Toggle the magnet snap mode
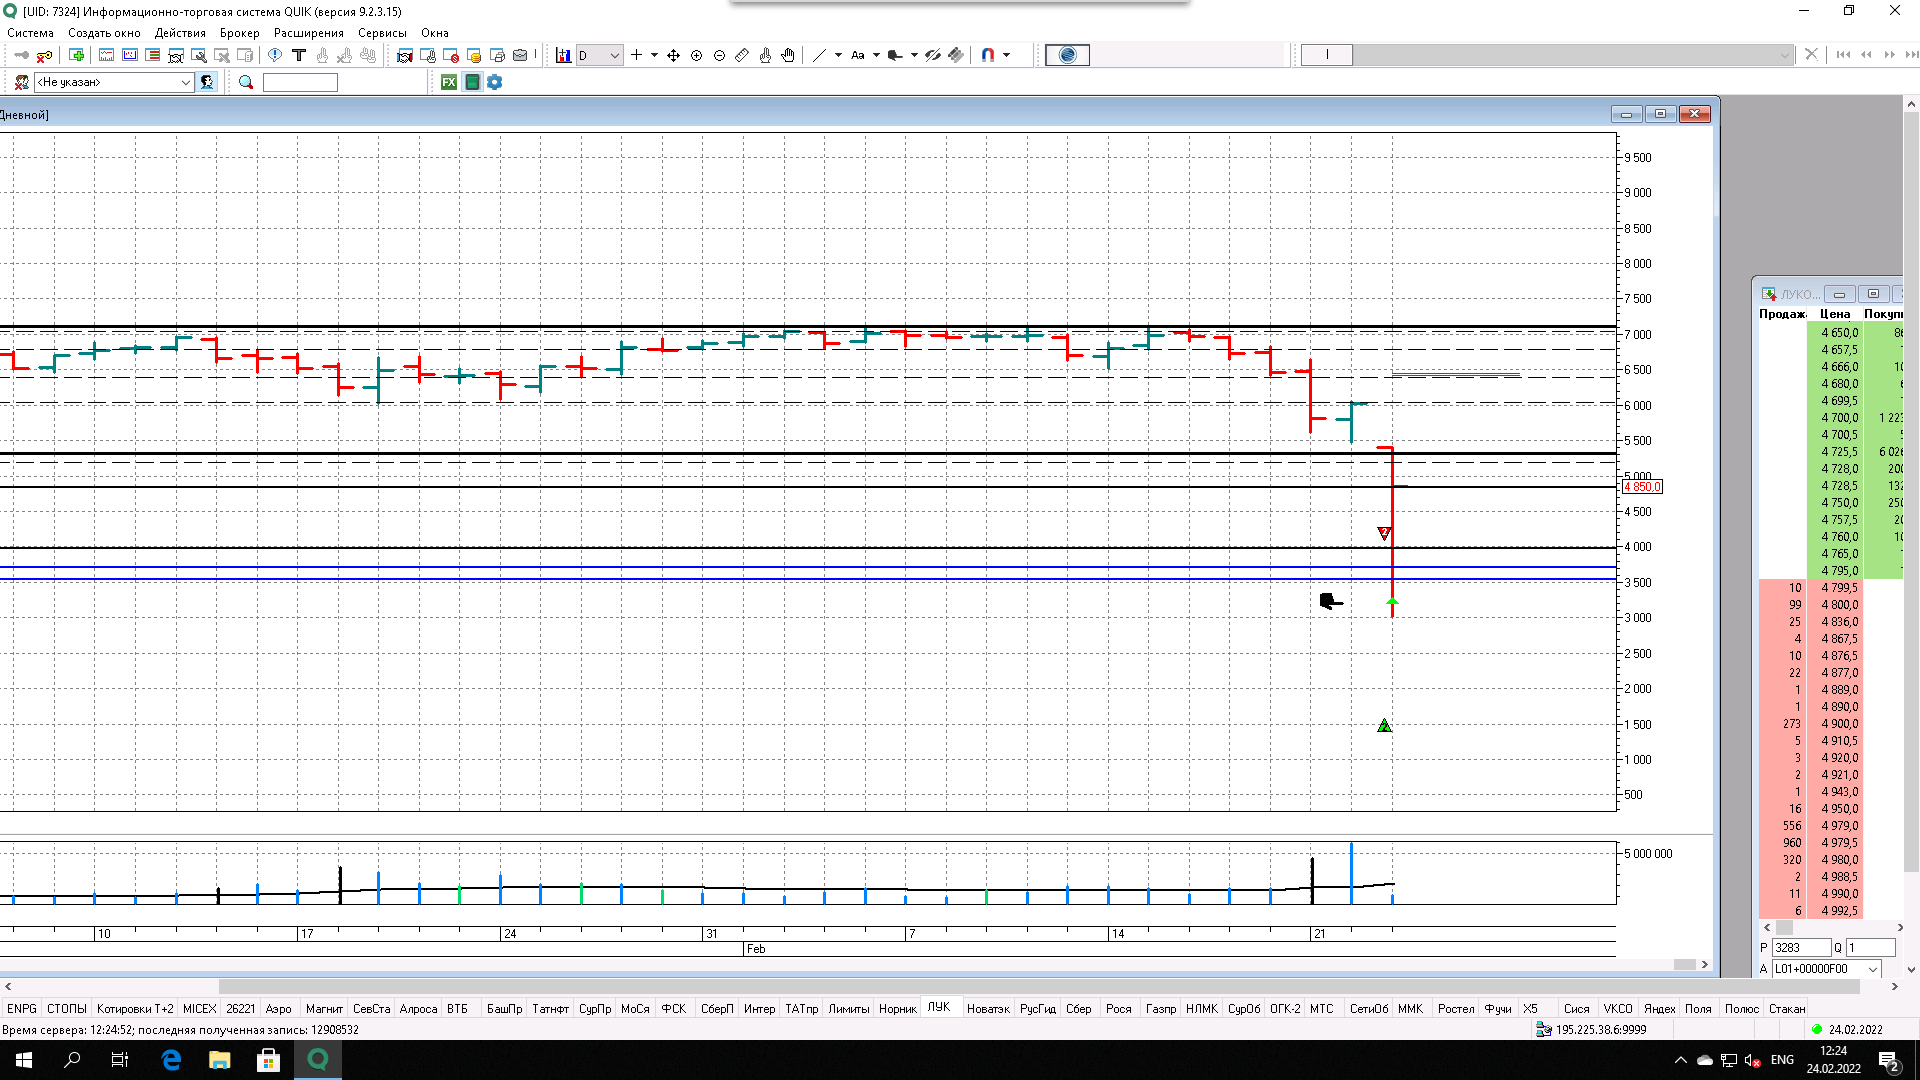 988,56
